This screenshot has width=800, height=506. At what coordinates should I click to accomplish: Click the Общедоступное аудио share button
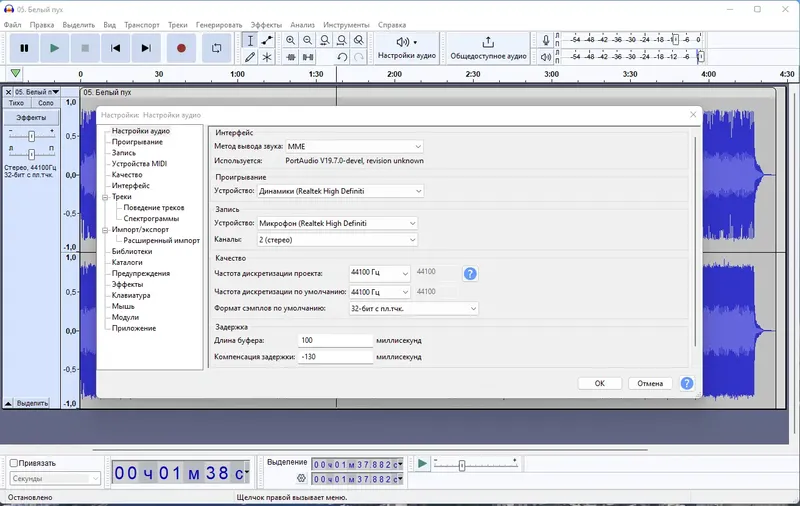pos(488,48)
